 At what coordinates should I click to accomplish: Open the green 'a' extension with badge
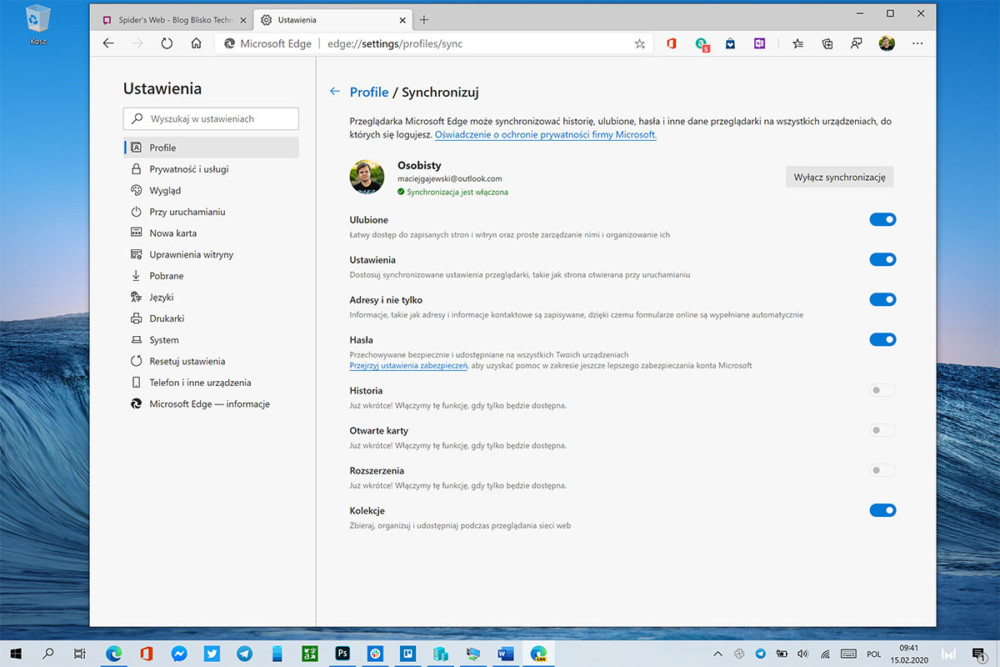[702, 44]
